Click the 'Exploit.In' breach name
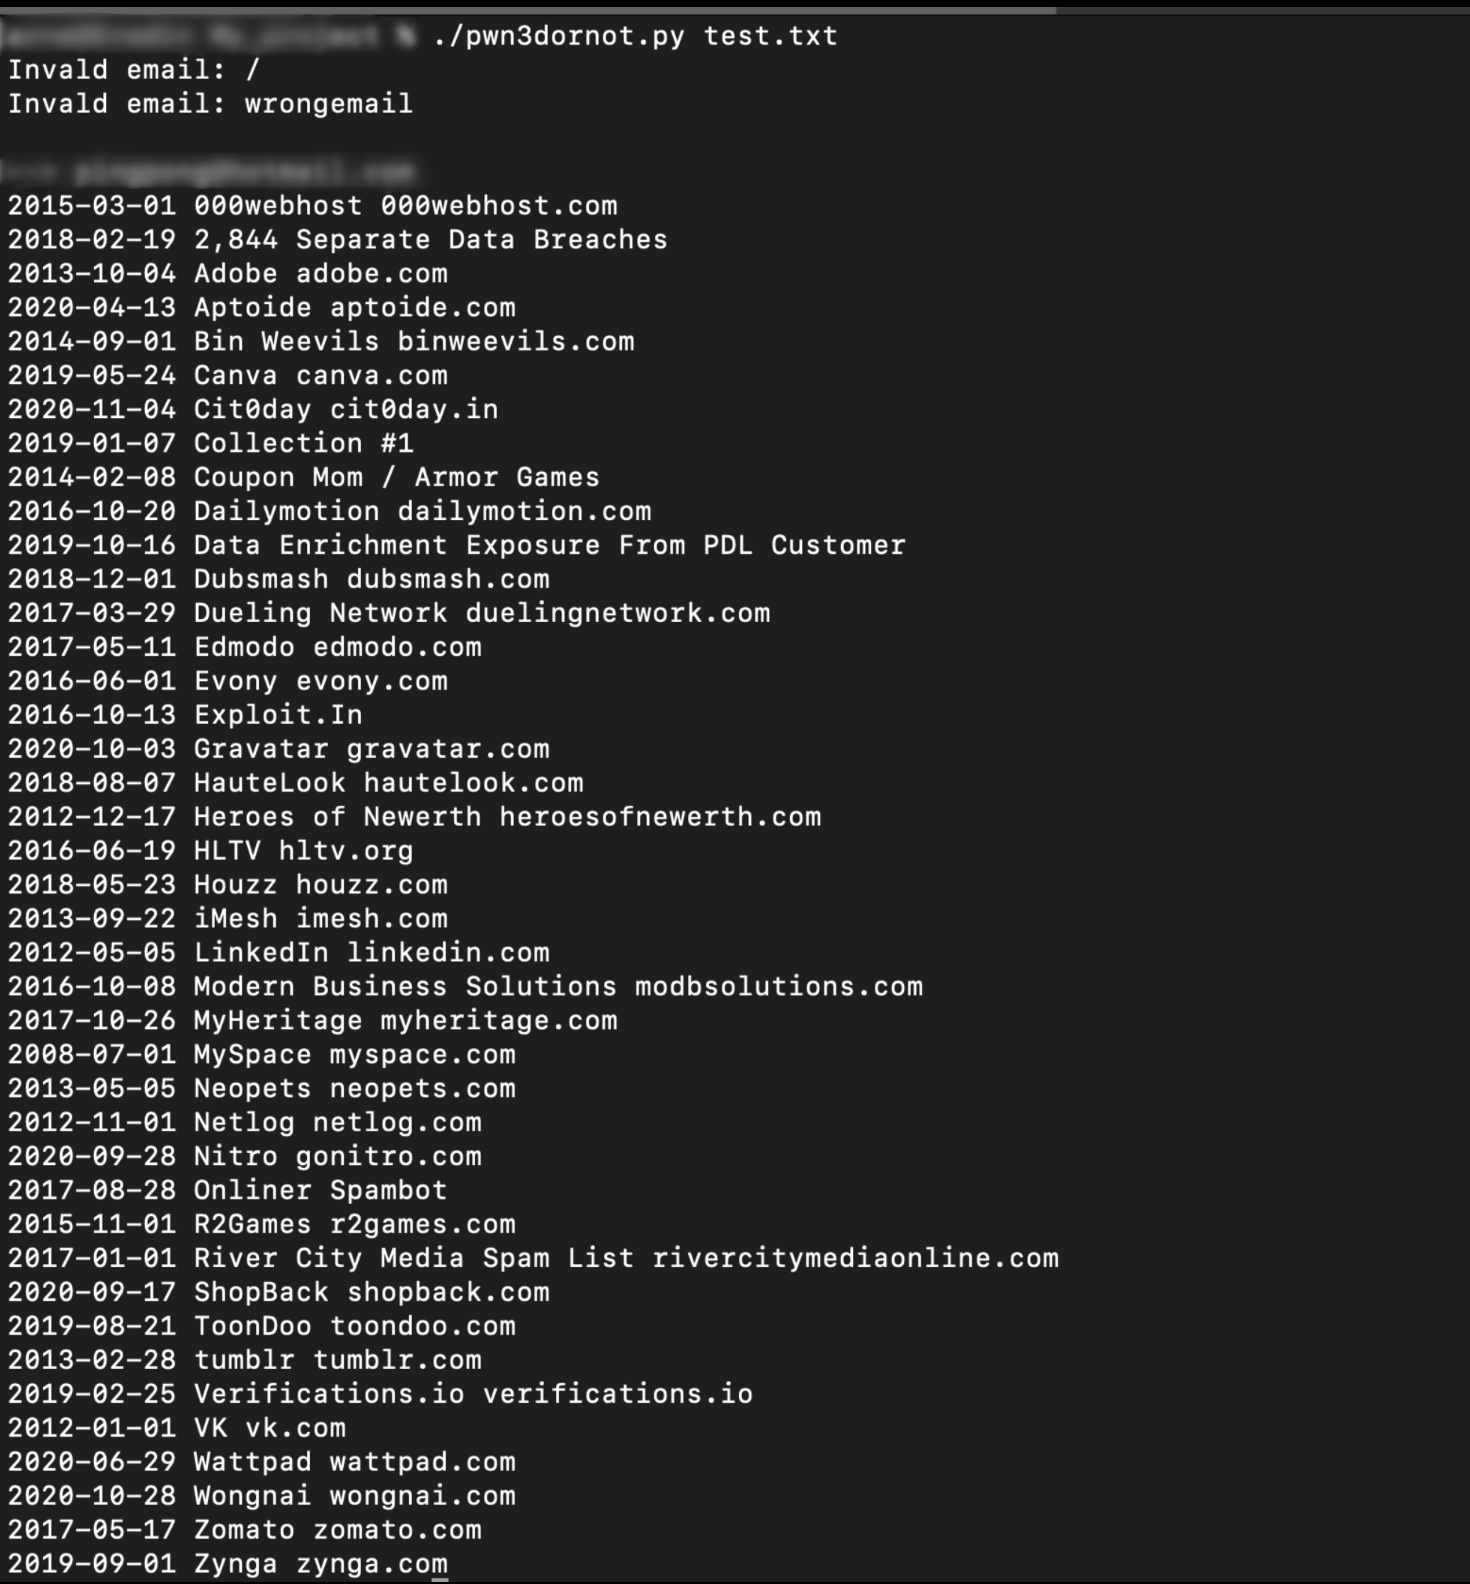 (278, 715)
